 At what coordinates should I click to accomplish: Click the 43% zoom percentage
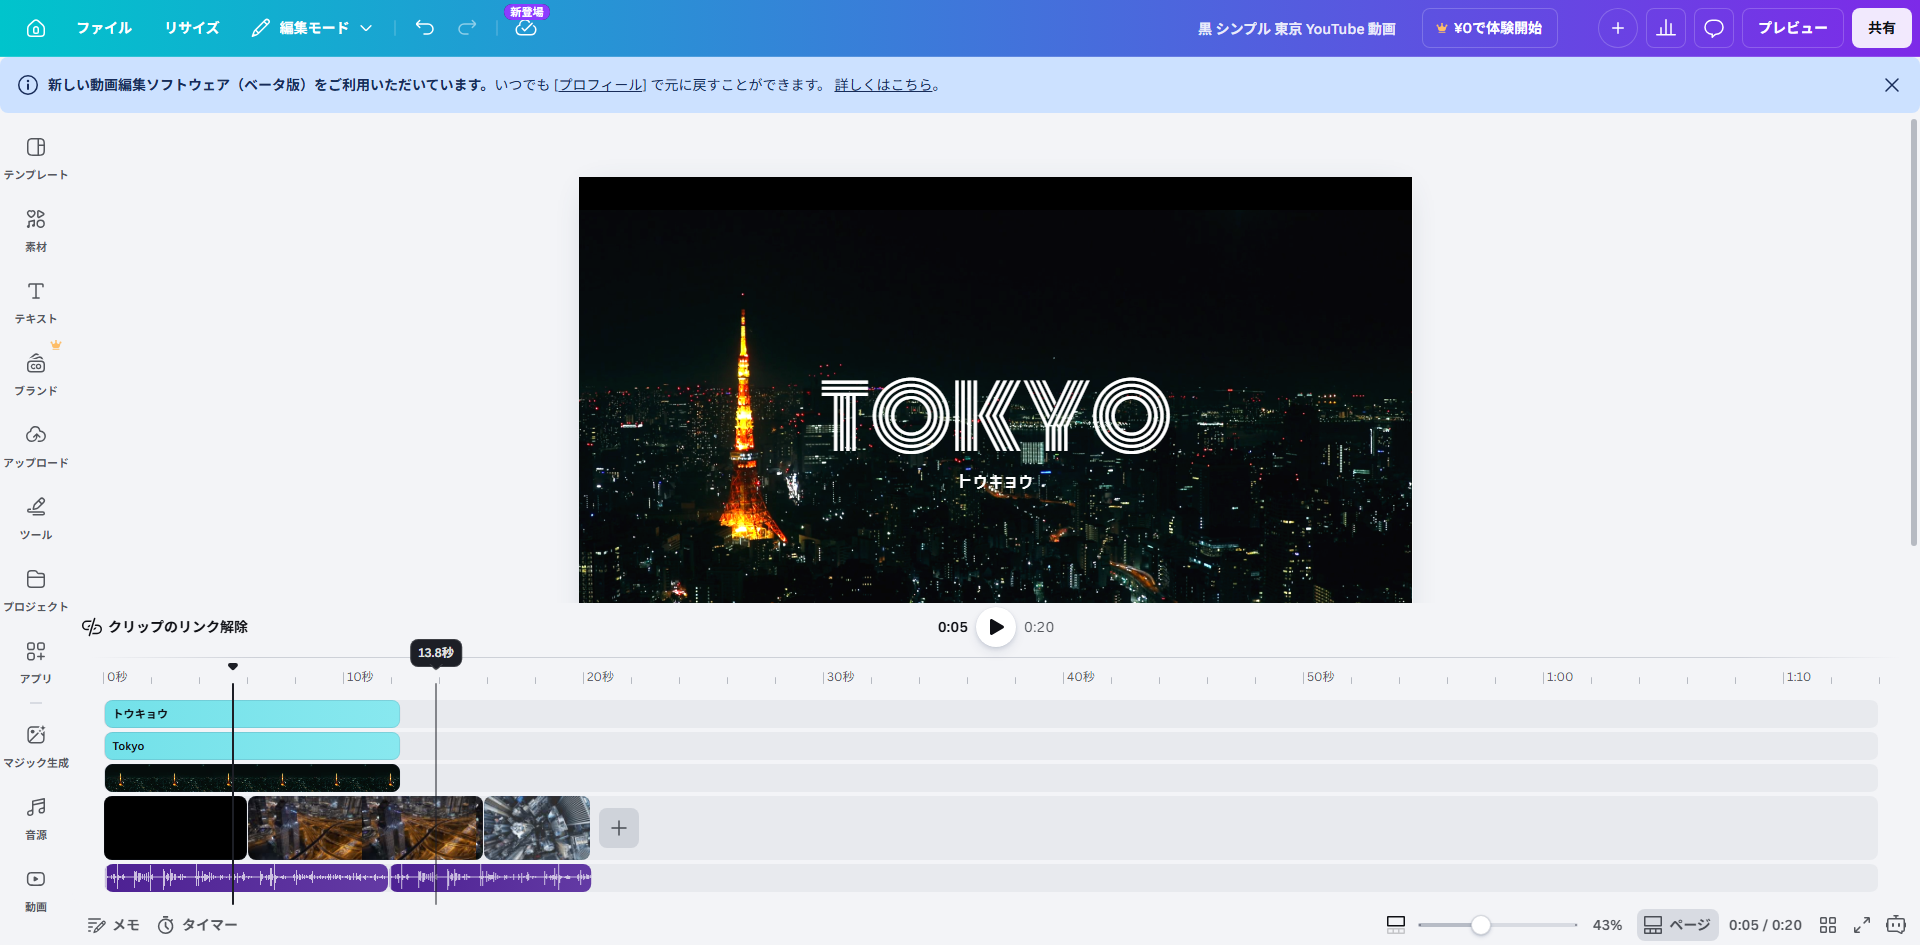point(1607,925)
